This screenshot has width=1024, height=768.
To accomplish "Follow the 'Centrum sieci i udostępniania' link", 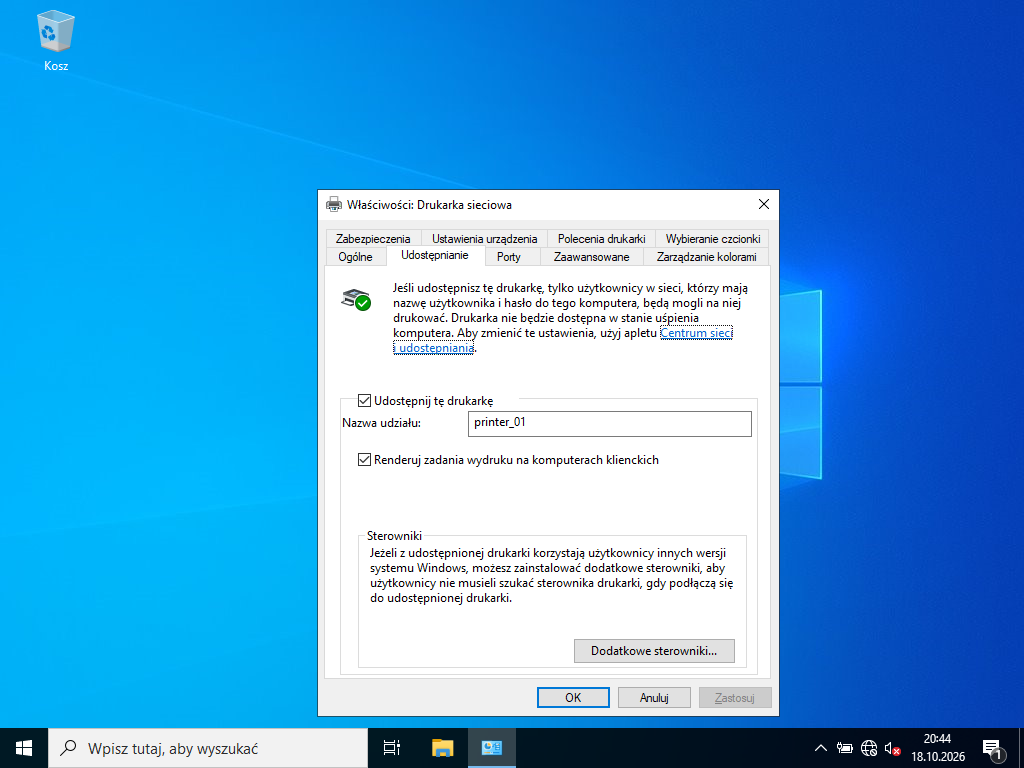I will 696,333.
